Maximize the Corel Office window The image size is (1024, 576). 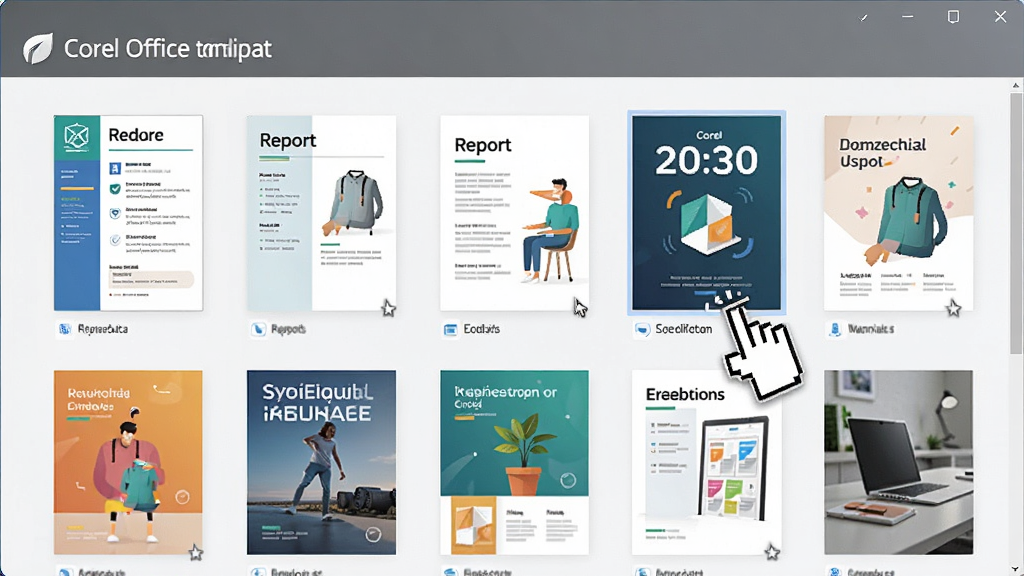[x=953, y=16]
